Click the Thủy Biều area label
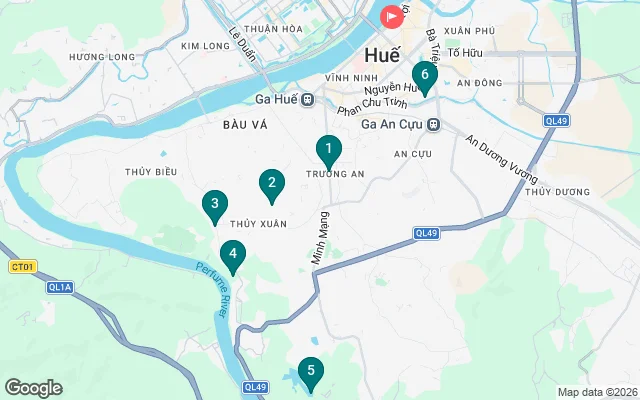The width and height of the screenshot is (640, 400). [x=151, y=172]
